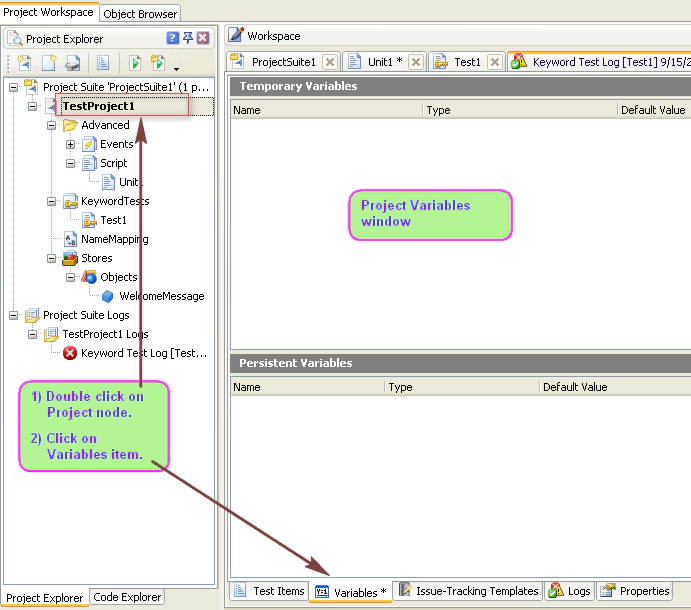Click the Run Project green arrow icon
The height and width of the screenshot is (610, 691).
[135, 63]
